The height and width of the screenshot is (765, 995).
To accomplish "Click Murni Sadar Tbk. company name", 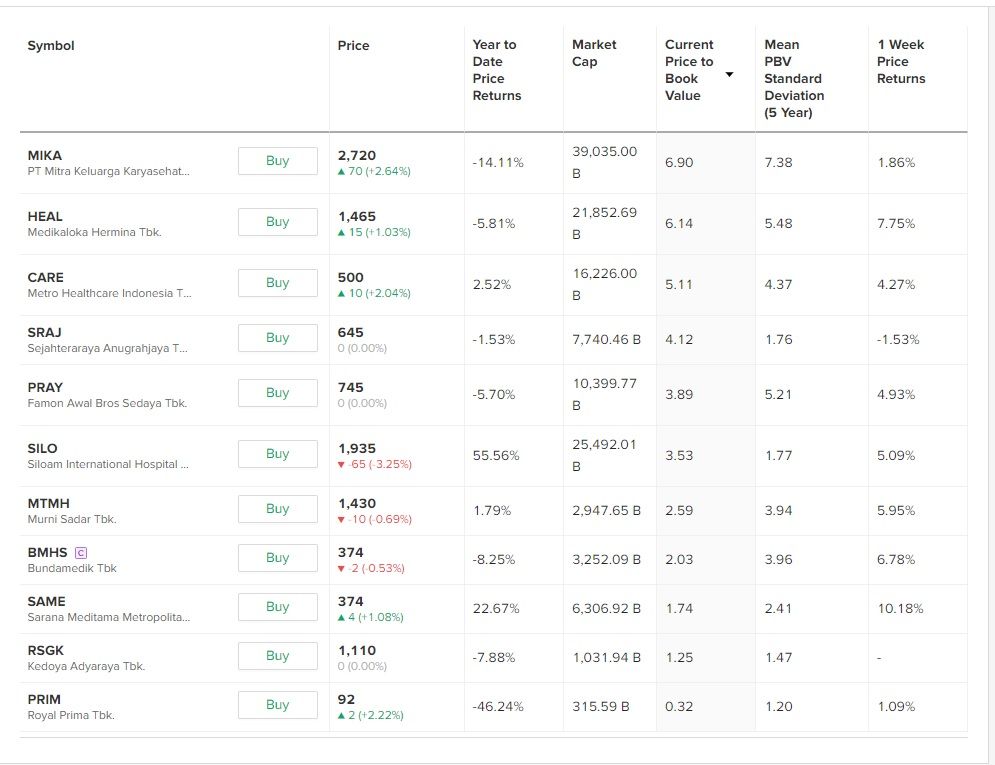I will (72, 520).
